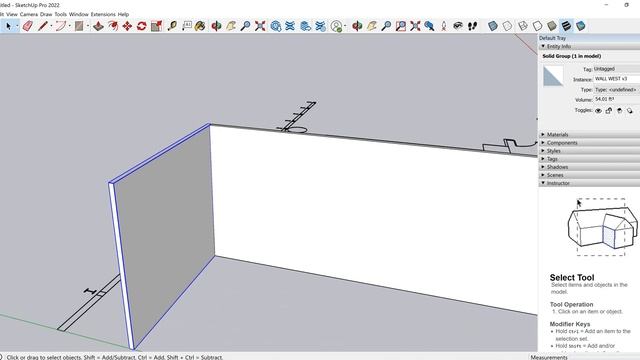This screenshot has height=360, width=640.
Task: Open the Camera menu
Action: point(29,14)
